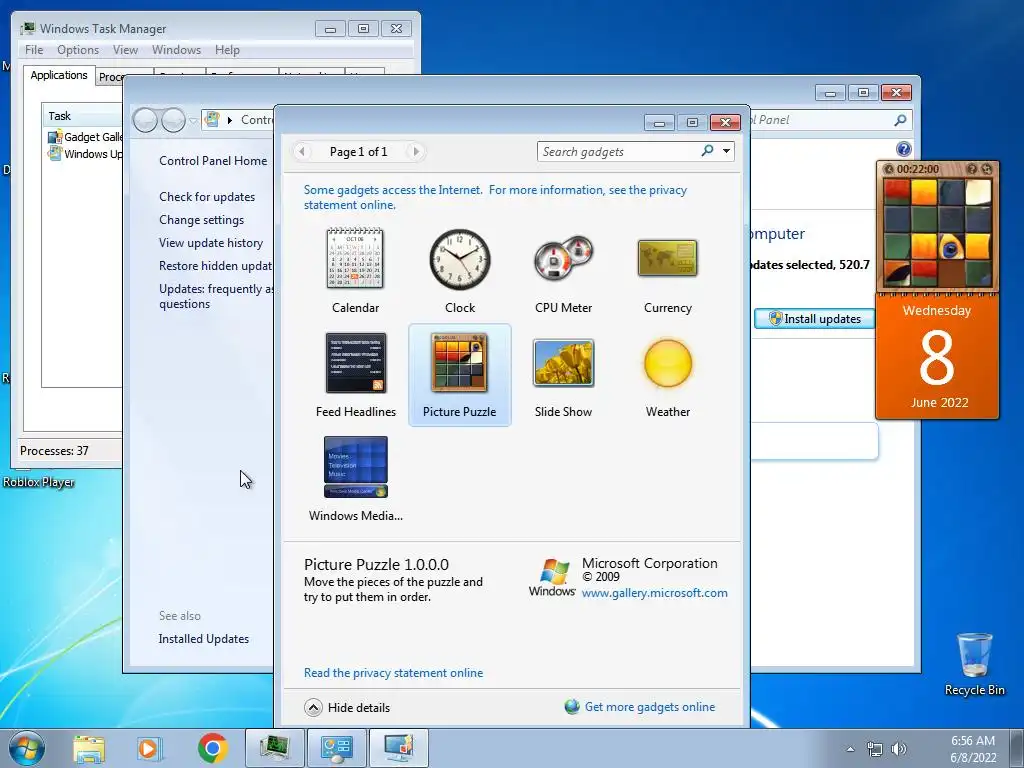Open recent pages dropdown in Control Panel

pos(193,121)
